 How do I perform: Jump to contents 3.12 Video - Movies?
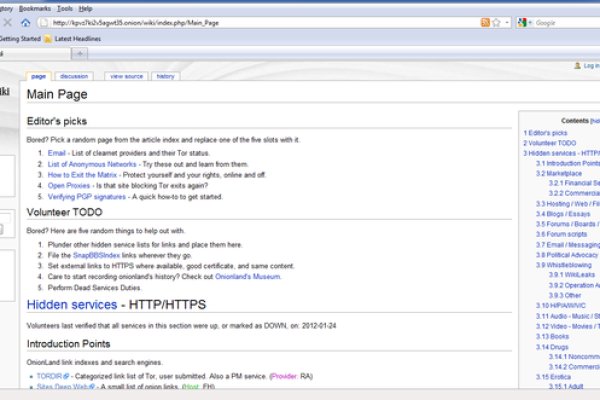pyautogui.click(x=568, y=327)
